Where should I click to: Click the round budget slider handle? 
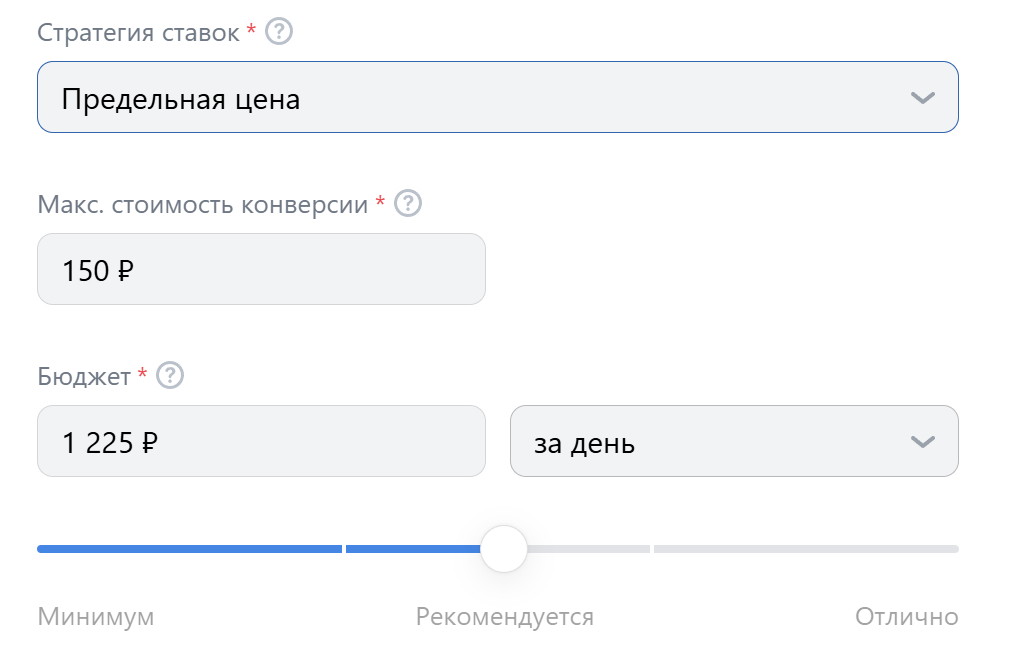coord(503,549)
